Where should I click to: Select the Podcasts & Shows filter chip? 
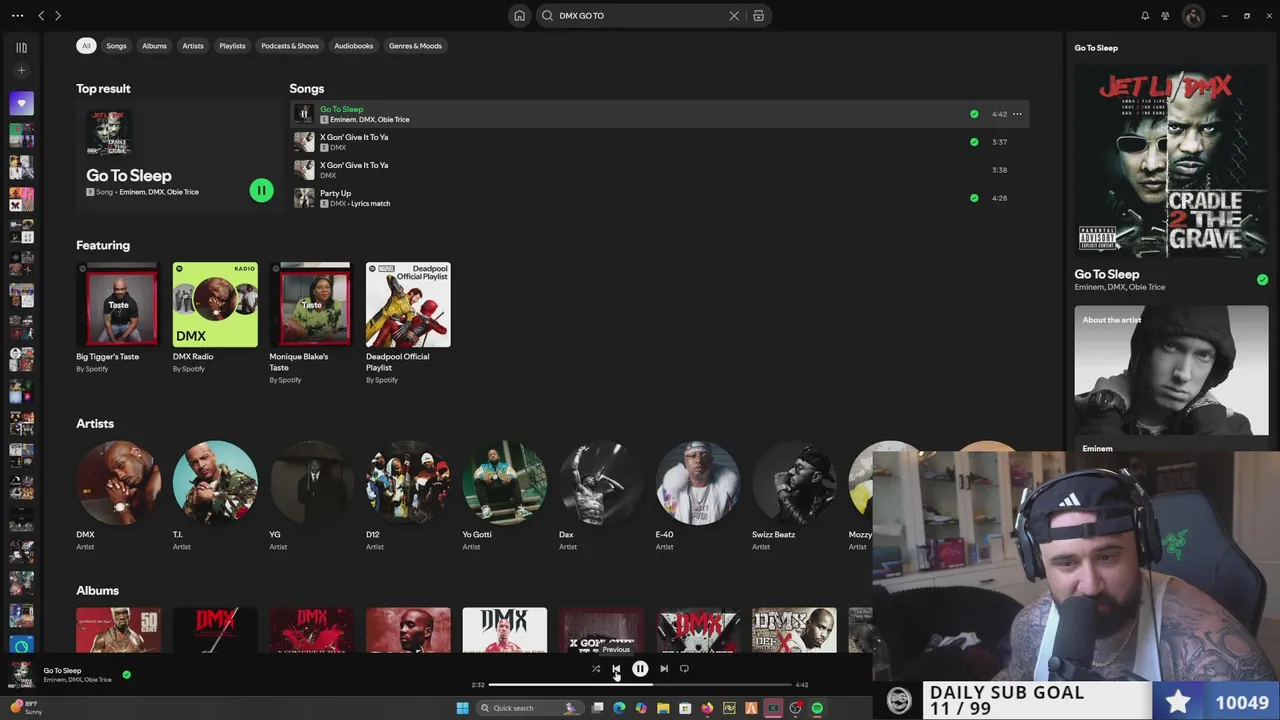pyautogui.click(x=290, y=46)
